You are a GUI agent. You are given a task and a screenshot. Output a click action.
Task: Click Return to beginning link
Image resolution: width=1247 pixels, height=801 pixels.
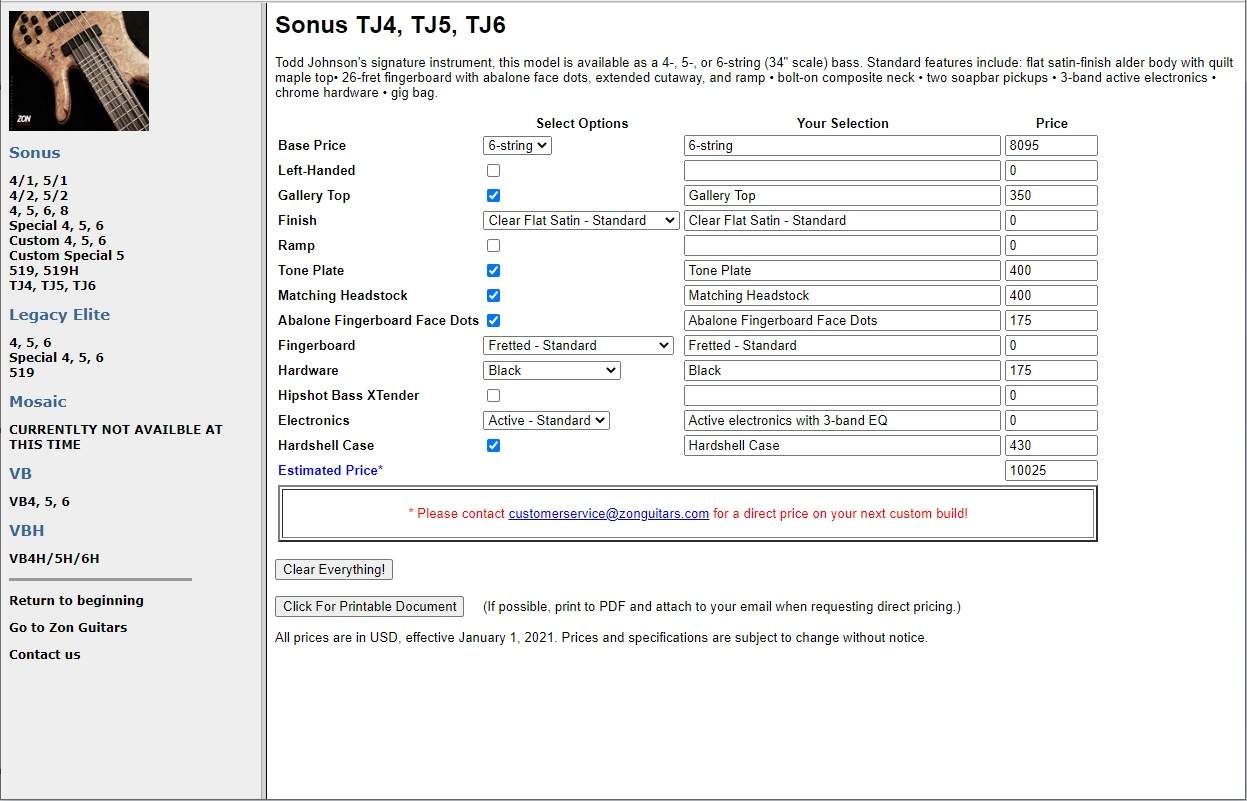[x=77, y=601]
